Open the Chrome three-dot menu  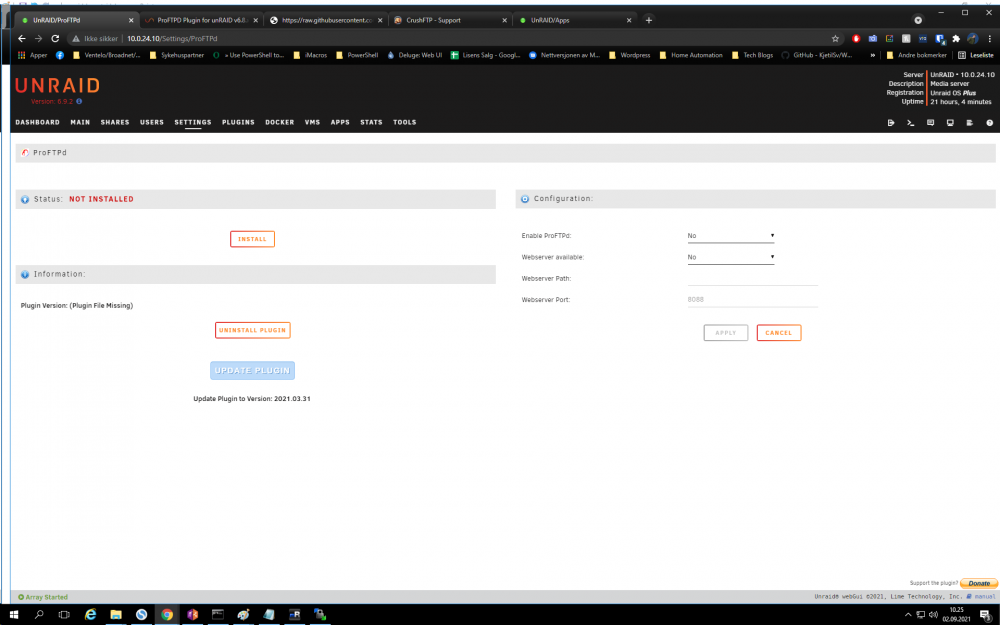pyautogui.click(x=989, y=38)
